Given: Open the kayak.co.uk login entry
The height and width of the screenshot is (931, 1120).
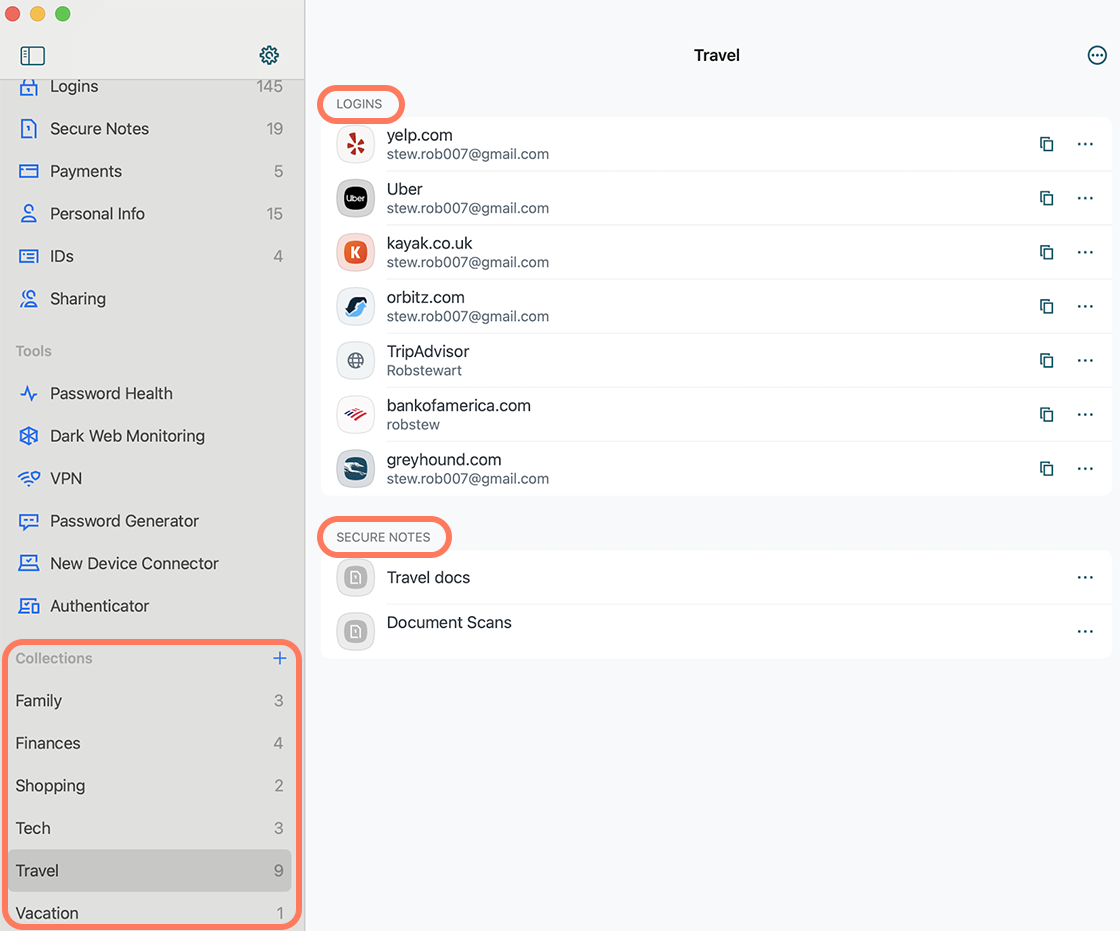Looking at the screenshot, I should 716,252.
